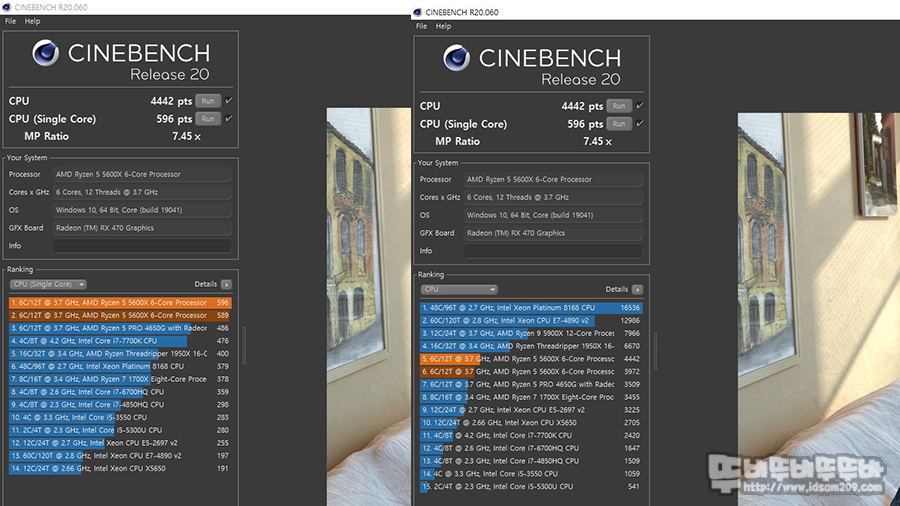
Task: Toggle CPU test checkbox in right window
Action: 639,106
